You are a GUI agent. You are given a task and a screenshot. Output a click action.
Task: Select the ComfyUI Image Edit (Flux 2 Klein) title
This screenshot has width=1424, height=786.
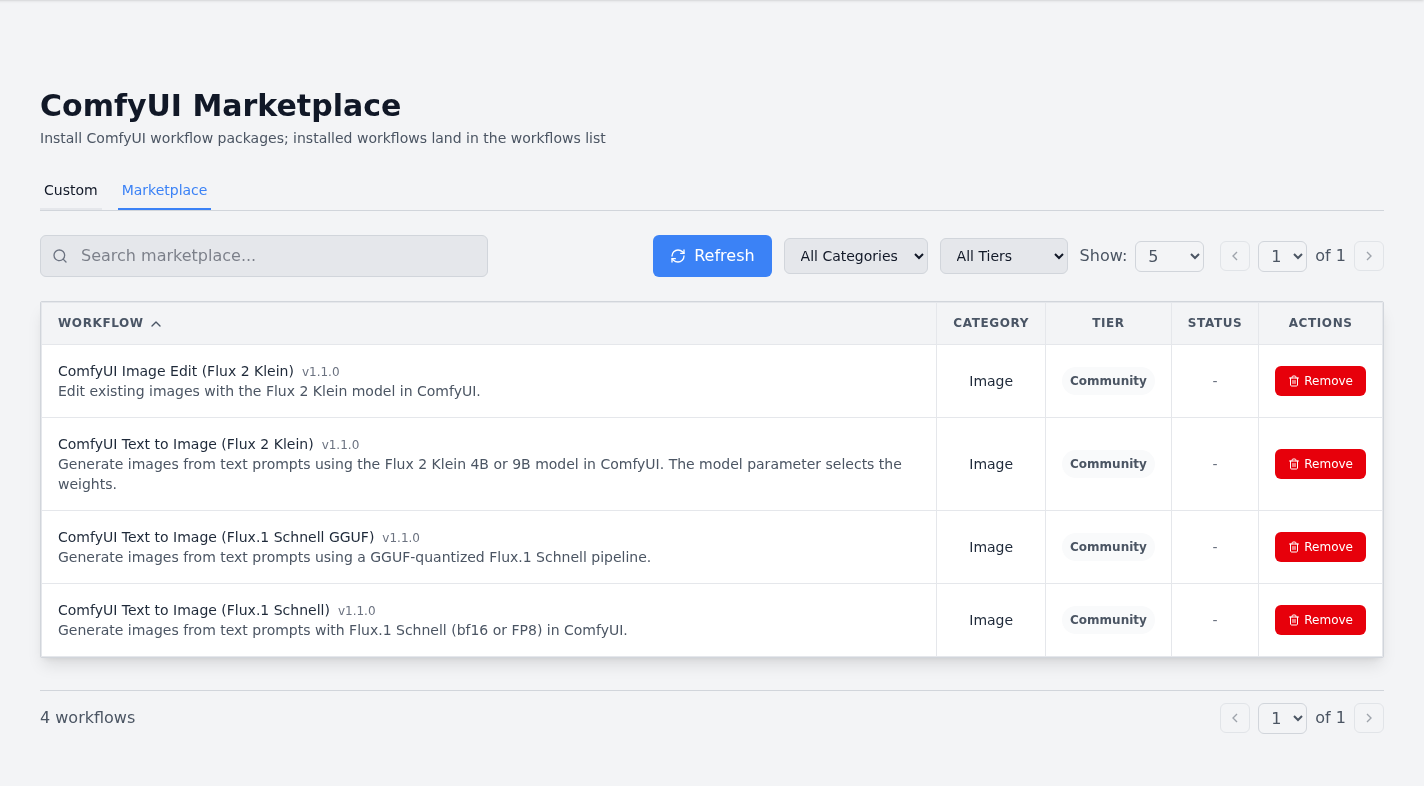tap(176, 371)
